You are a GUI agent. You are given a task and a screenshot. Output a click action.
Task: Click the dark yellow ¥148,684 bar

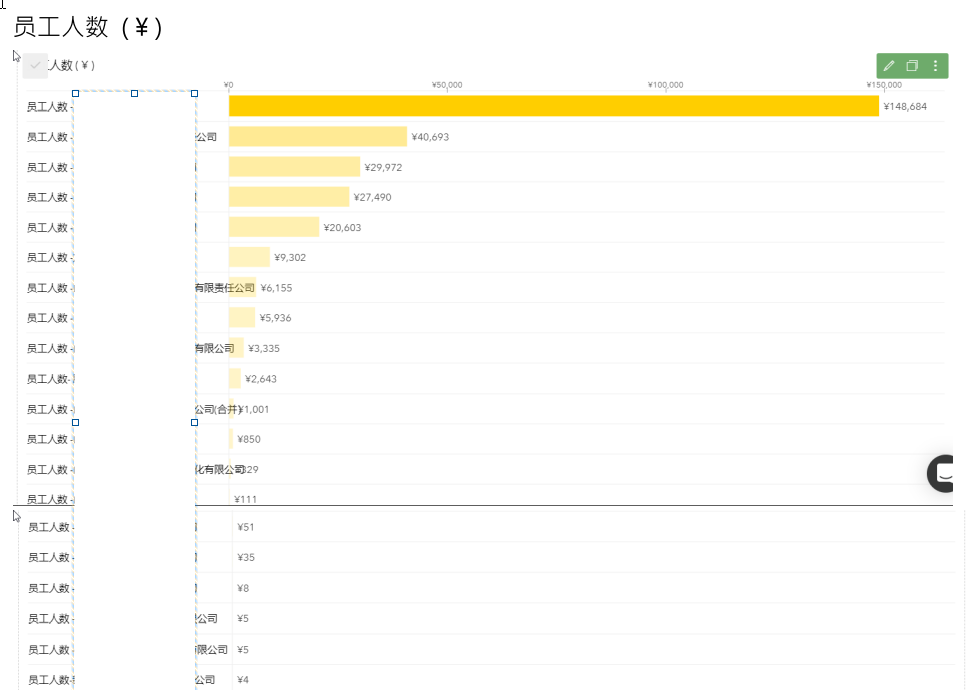[x=553, y=106]
